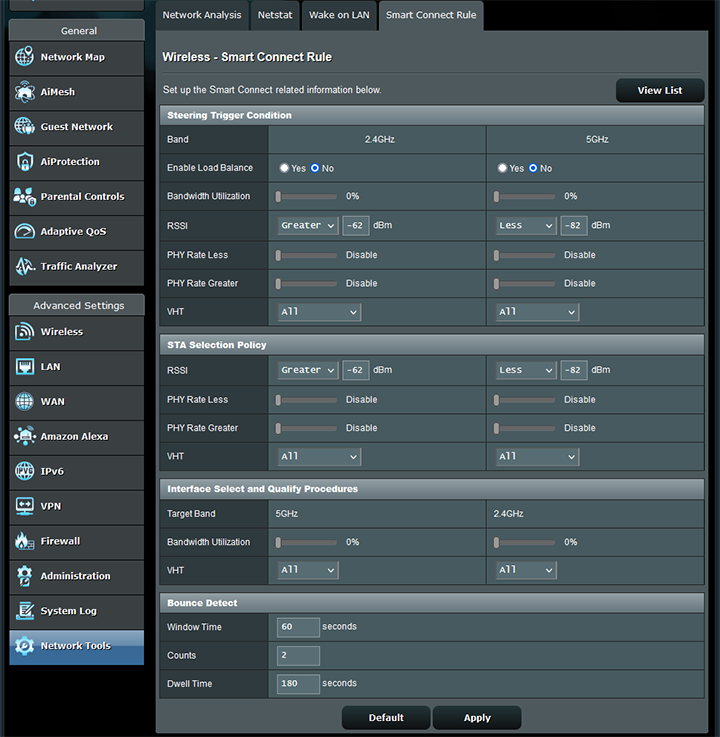Click the Traffic Analyzer icon
720x737 pixels.
[x=25, y=267]
